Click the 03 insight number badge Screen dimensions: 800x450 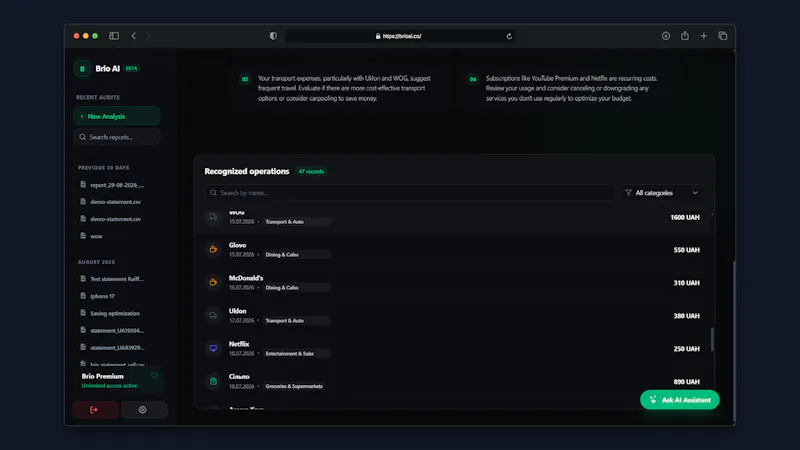point(245,79)
